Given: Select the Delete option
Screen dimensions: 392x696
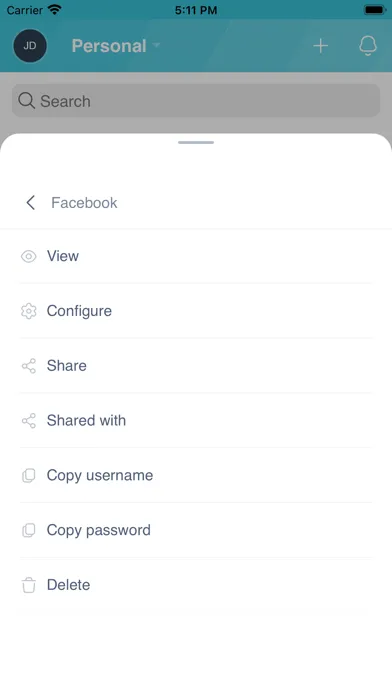Looking at the screenshot, I should [196, 585].
